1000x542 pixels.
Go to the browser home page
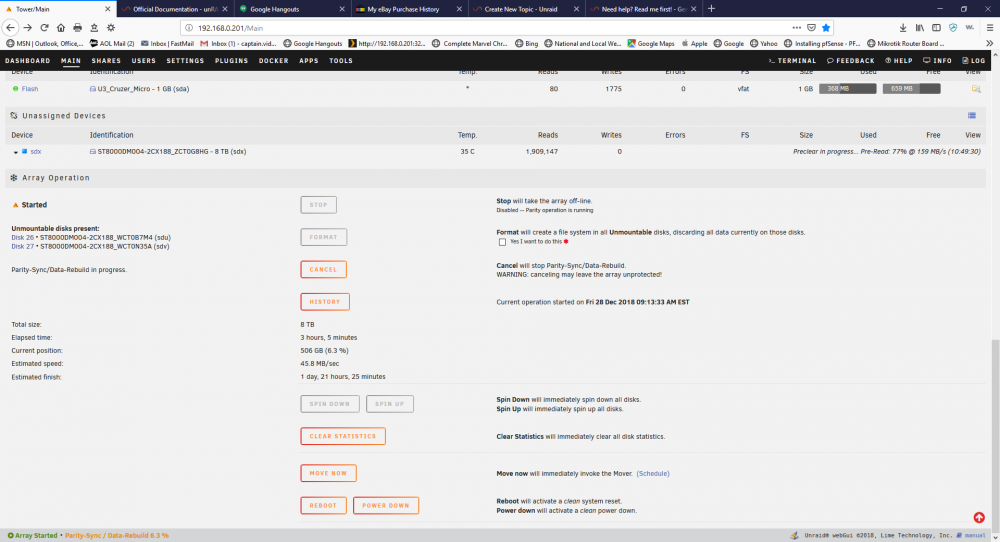(x=61, y=27)
